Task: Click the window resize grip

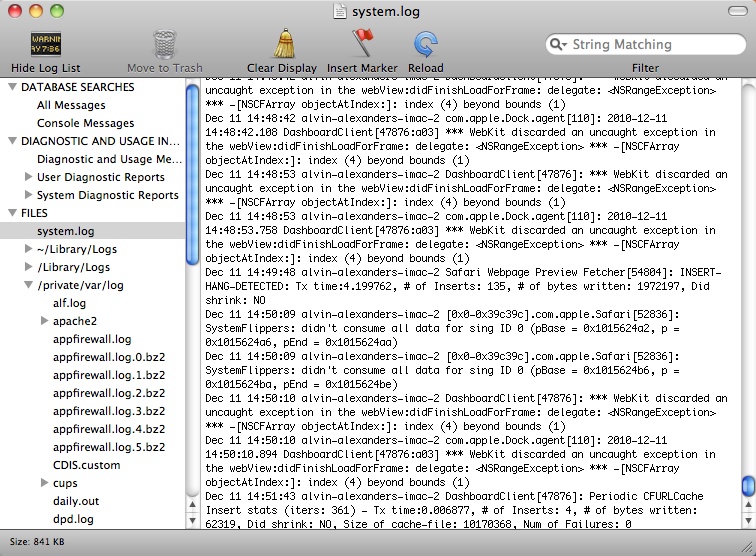Action: (747, 547)
